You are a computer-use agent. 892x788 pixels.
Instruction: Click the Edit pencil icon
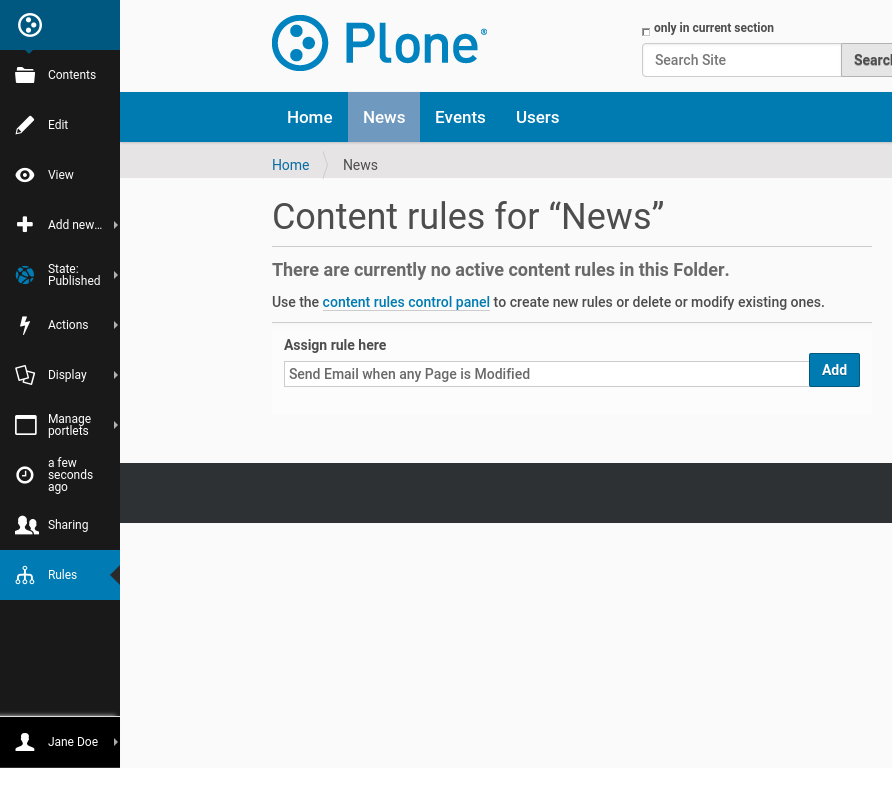25,125
